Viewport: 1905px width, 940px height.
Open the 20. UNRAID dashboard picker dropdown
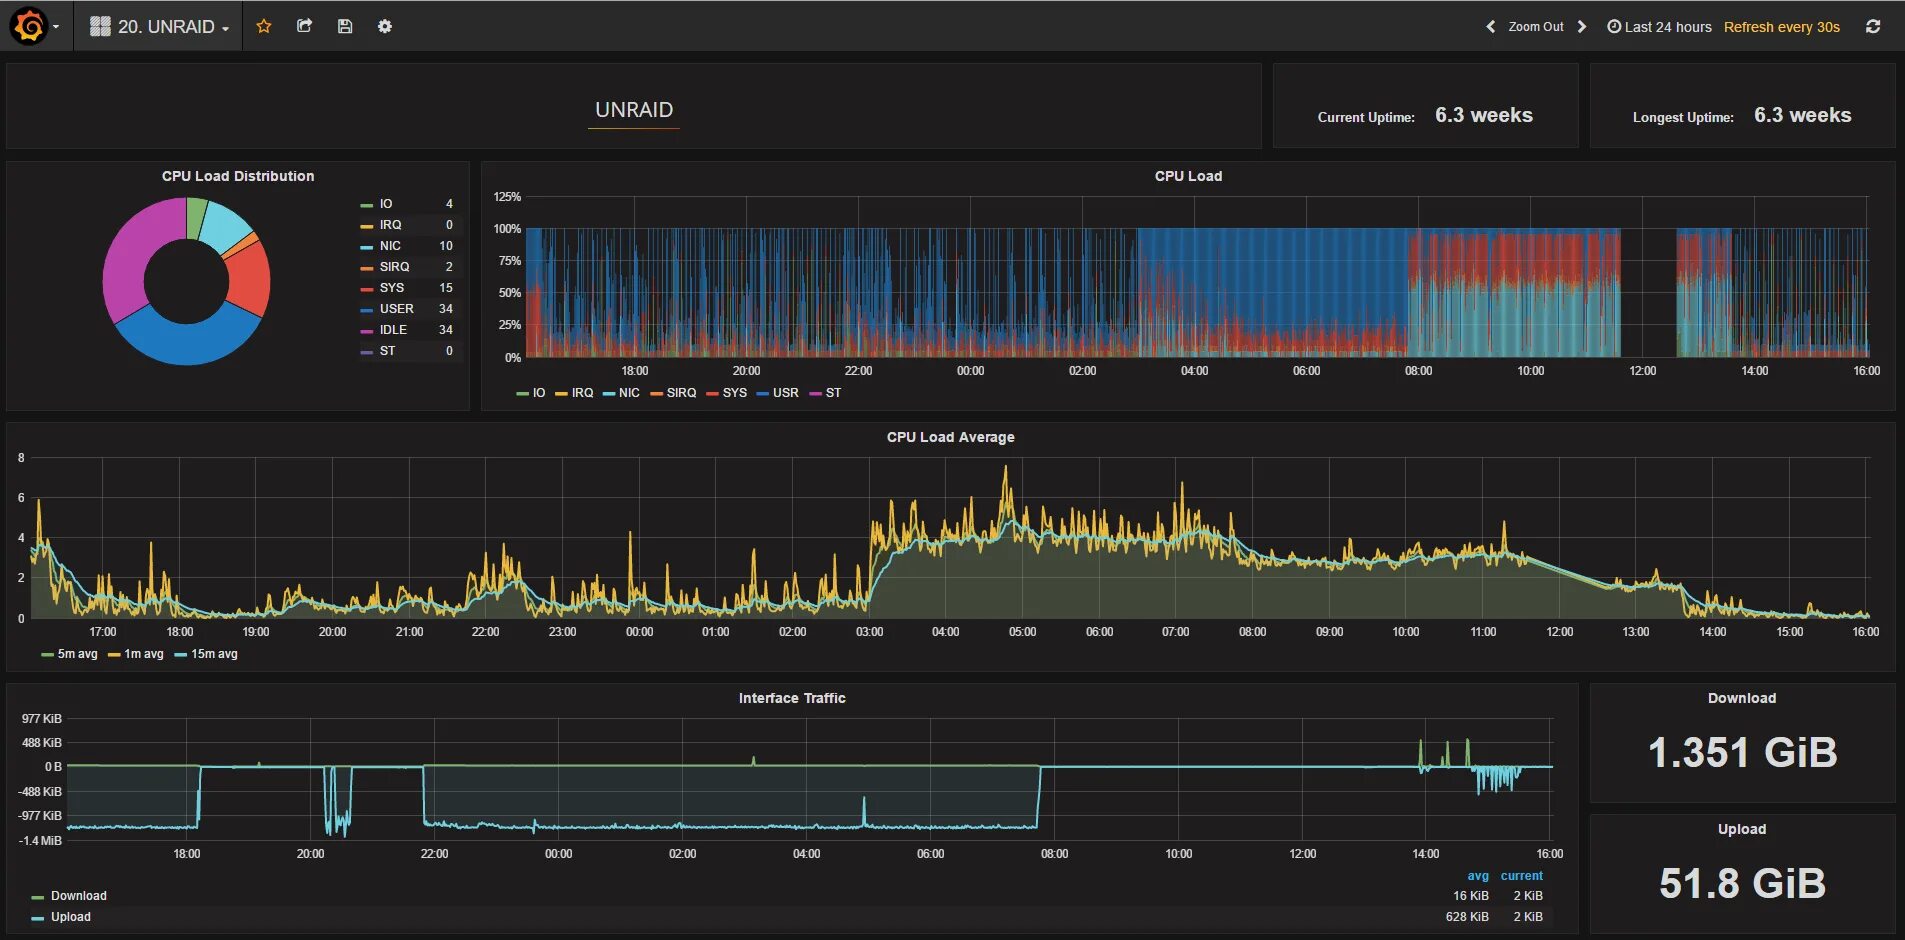[x=160, y=27]
